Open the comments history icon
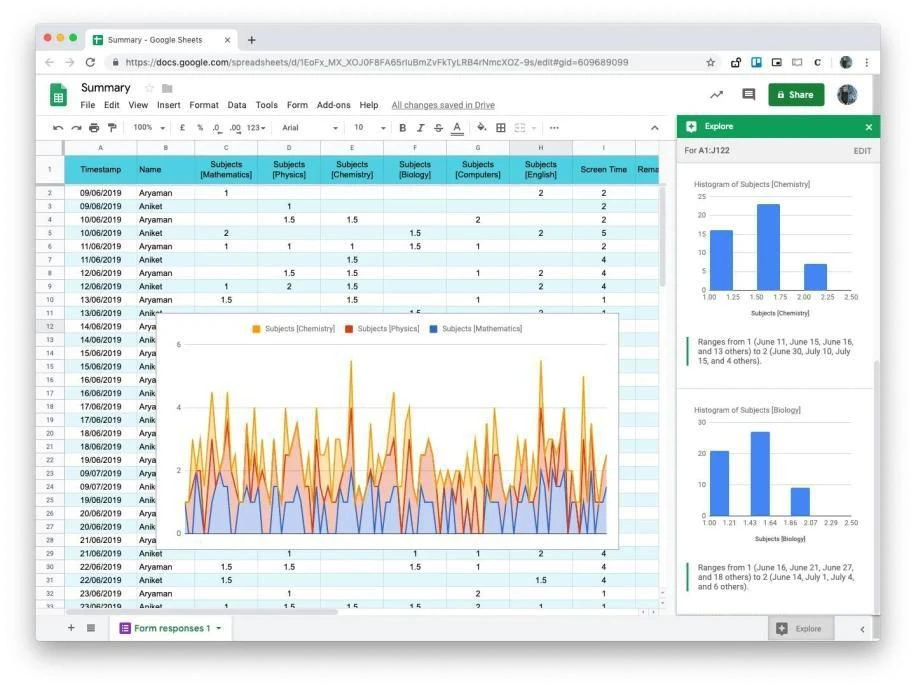This screenshot has width=916, height=688. (x=748, y=94)
